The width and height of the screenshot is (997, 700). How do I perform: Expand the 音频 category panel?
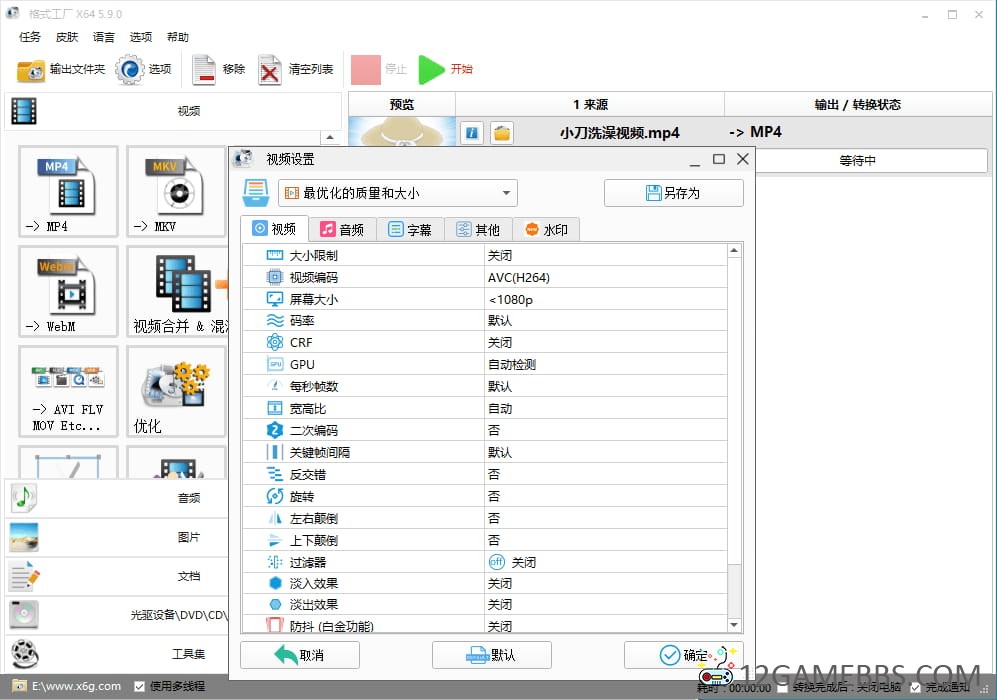pyautogui.click(x=118, y=498)
